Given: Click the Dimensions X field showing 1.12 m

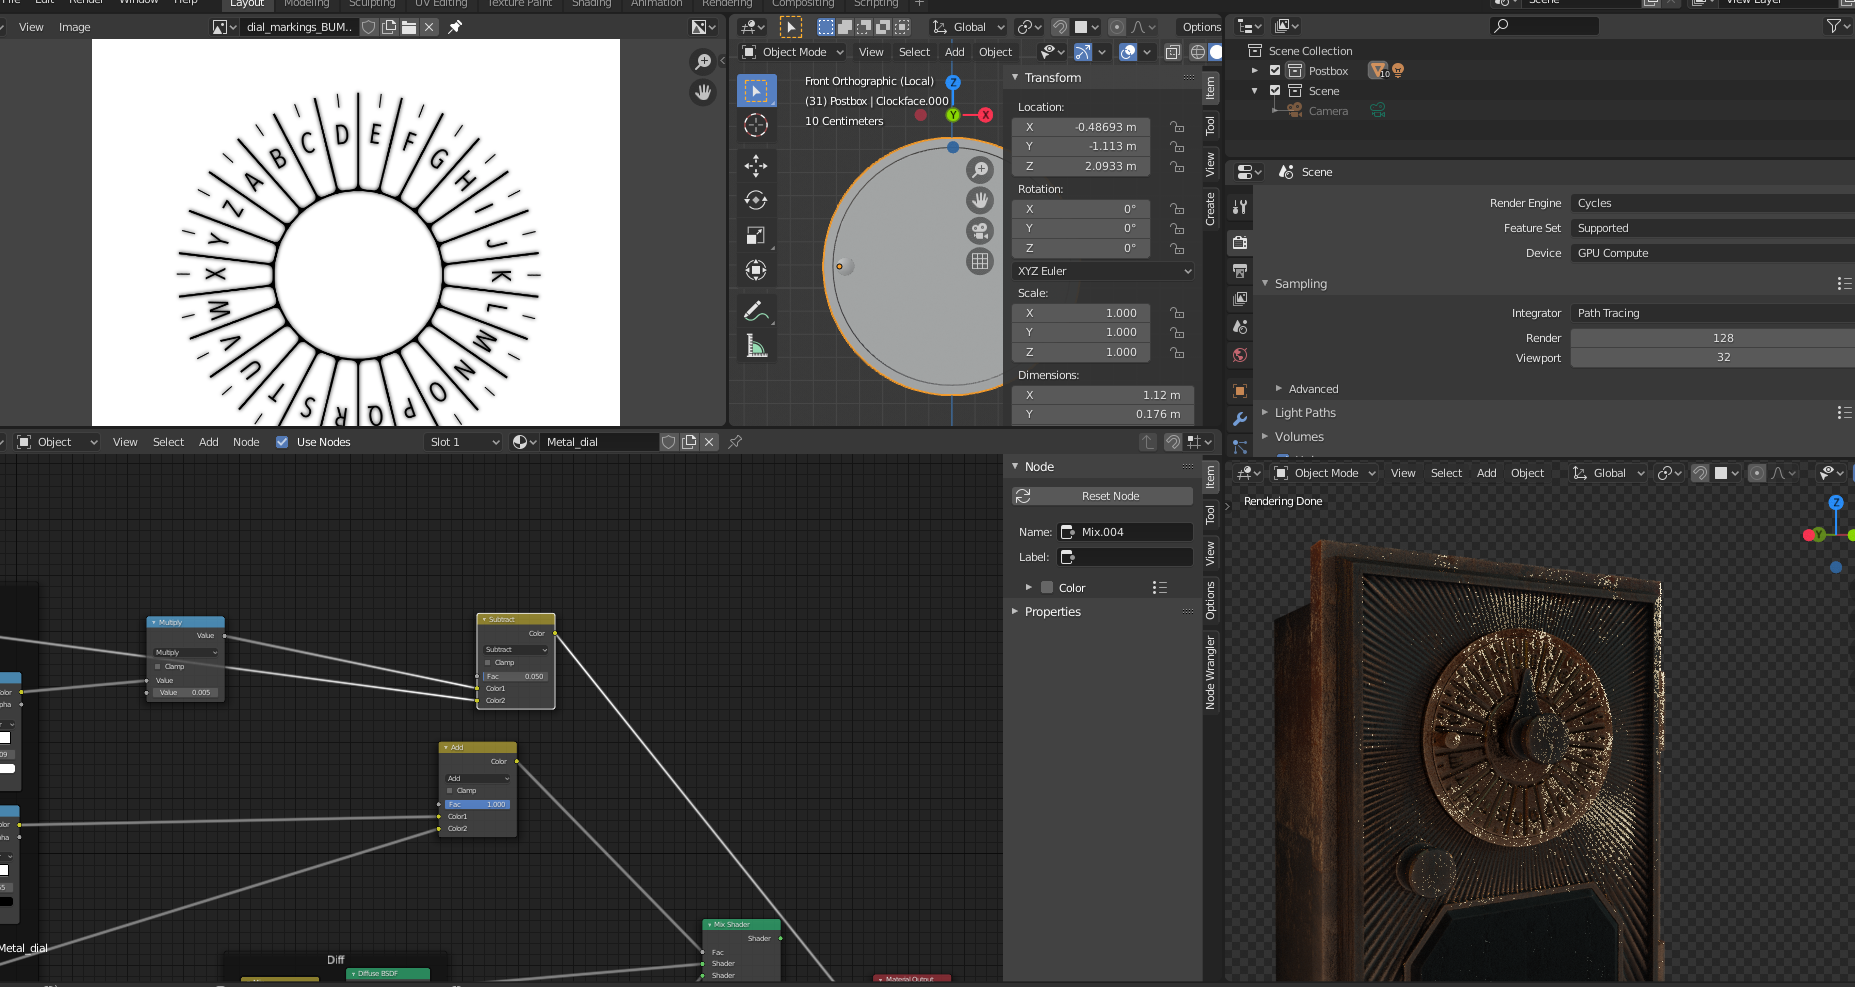Looking at the screenshot, I should tap(1103, 395).
